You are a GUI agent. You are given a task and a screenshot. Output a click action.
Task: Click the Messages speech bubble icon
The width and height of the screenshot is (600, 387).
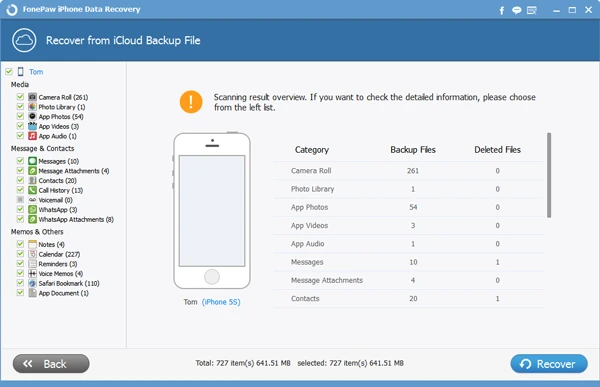(33, 161)
